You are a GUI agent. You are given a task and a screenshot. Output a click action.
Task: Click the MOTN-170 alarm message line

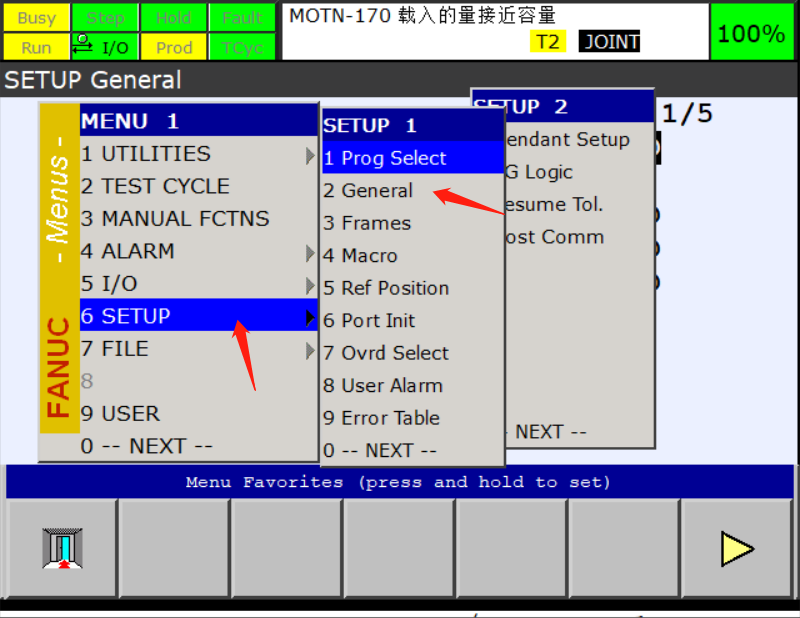click(422, 15)
